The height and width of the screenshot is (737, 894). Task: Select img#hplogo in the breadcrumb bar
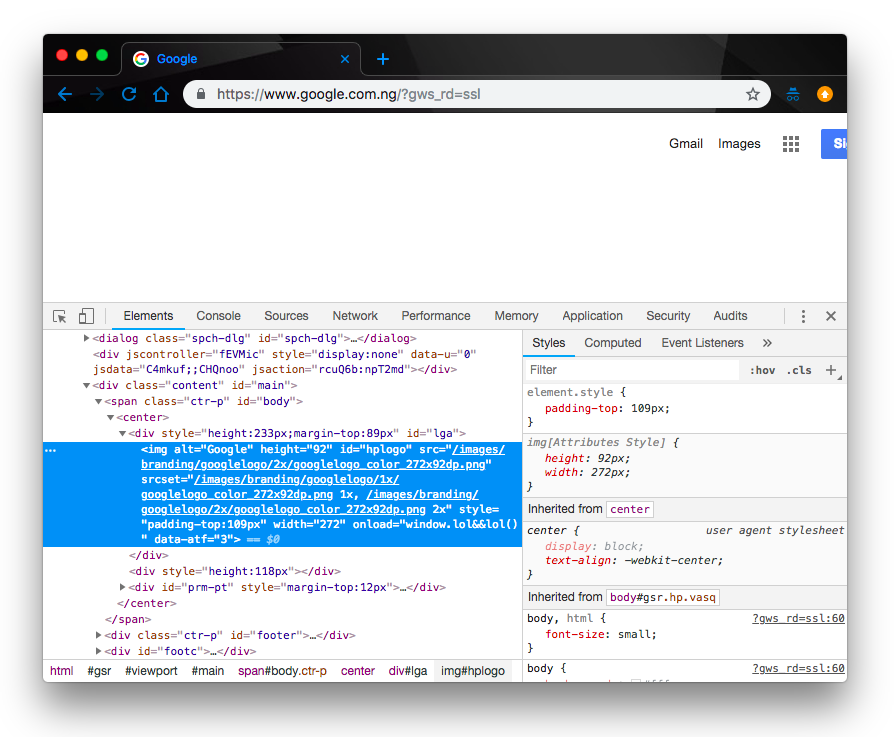[x=473, y=671]
